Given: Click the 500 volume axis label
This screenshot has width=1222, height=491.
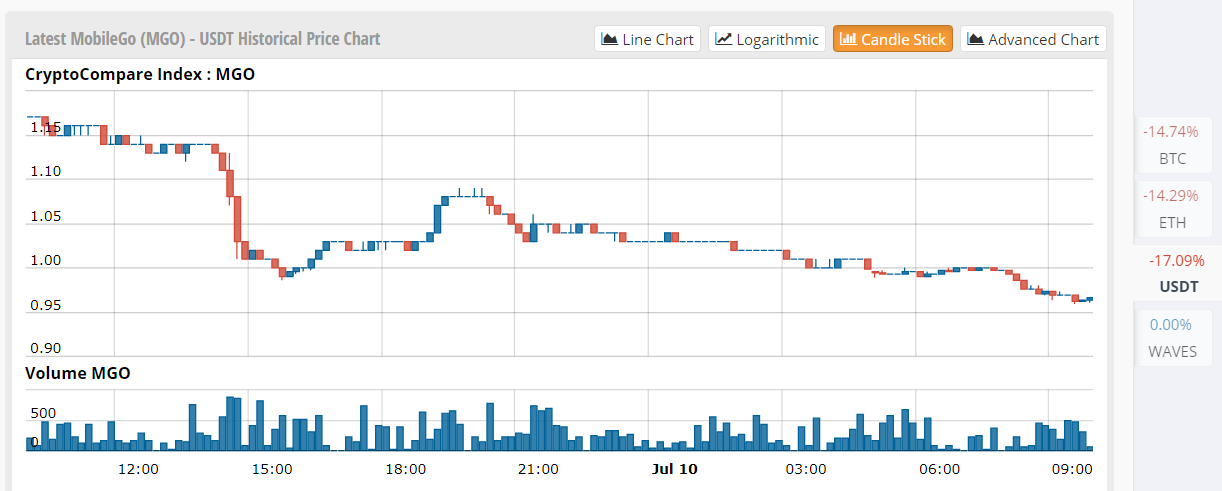Looking at the screenshot, I should tap(43, 413).
